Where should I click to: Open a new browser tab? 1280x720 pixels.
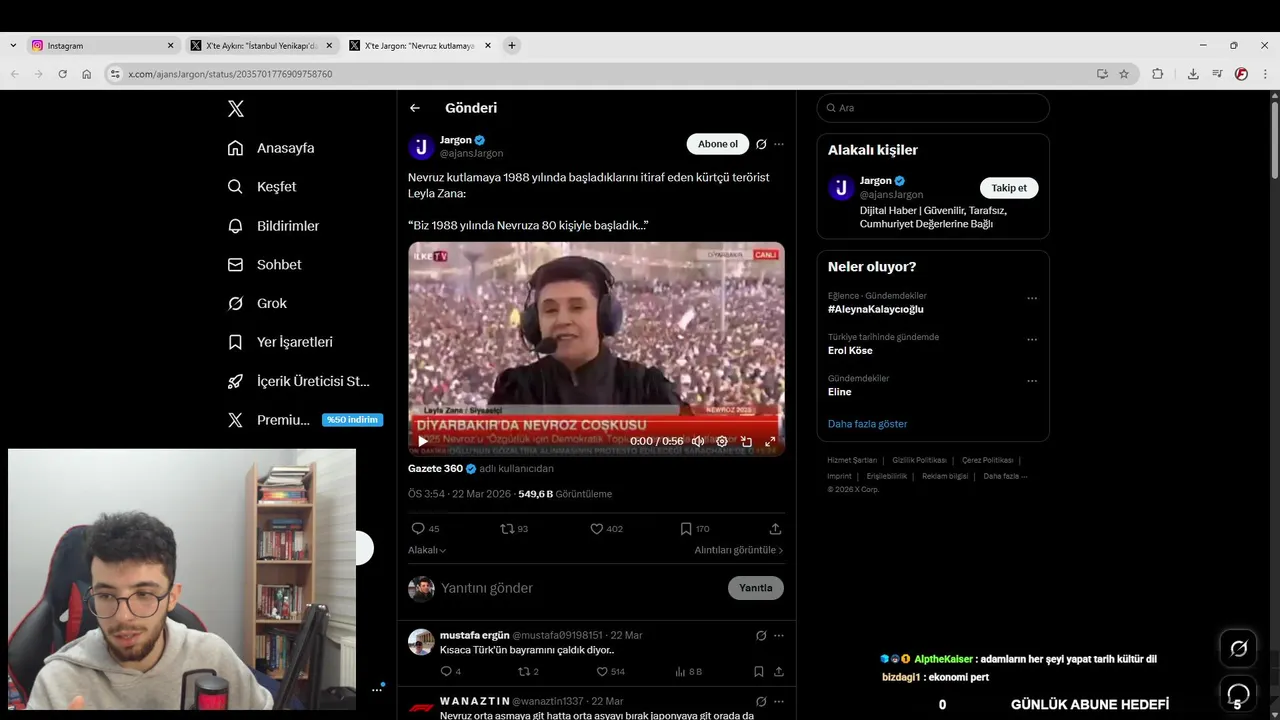click(x=512, y=46)
